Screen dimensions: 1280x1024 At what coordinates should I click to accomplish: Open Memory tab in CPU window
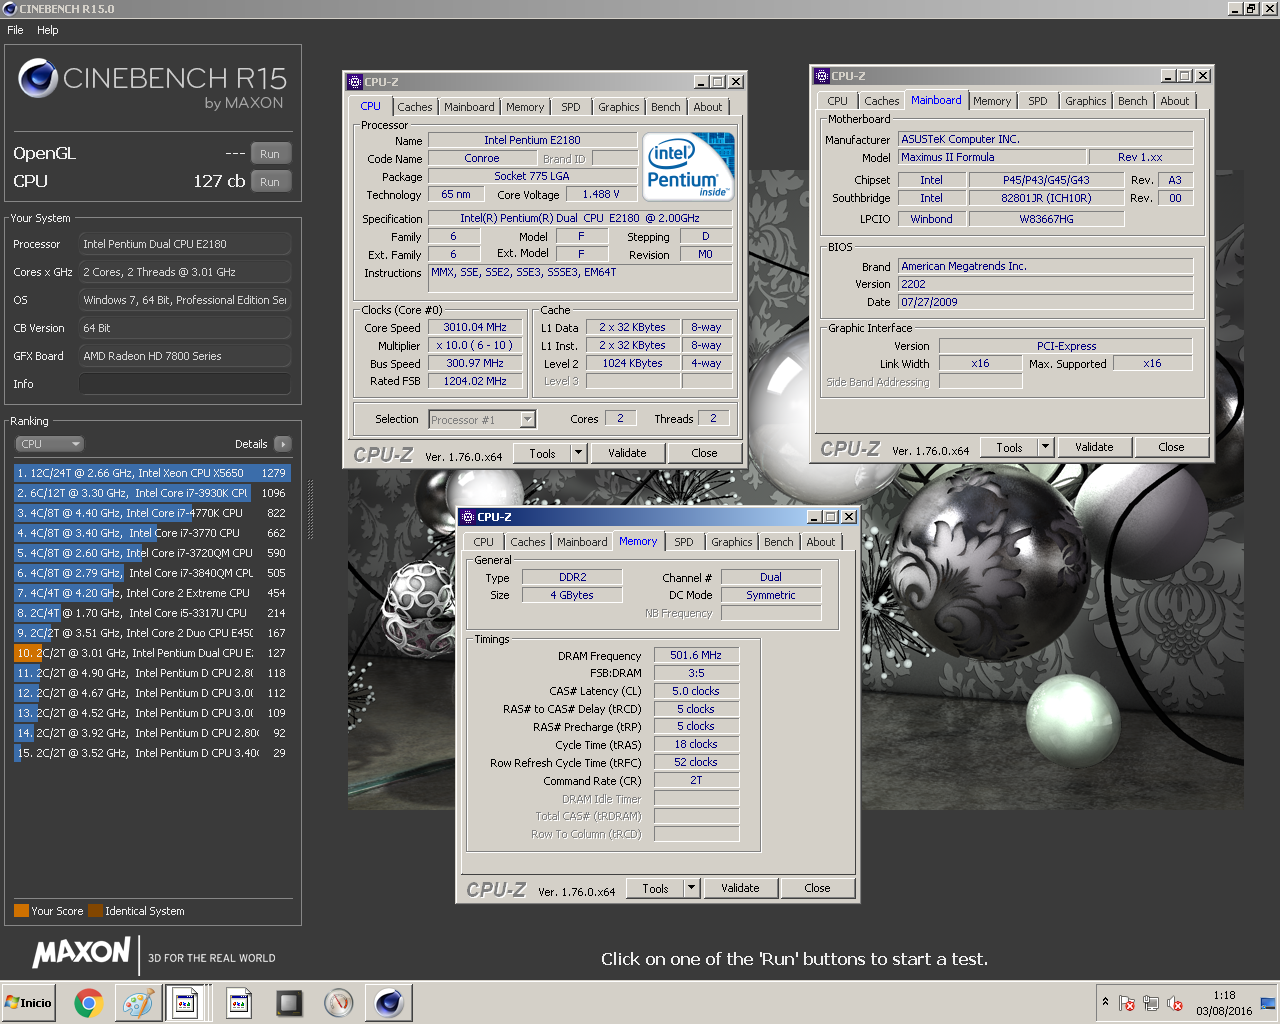click(x=525, y=107)
